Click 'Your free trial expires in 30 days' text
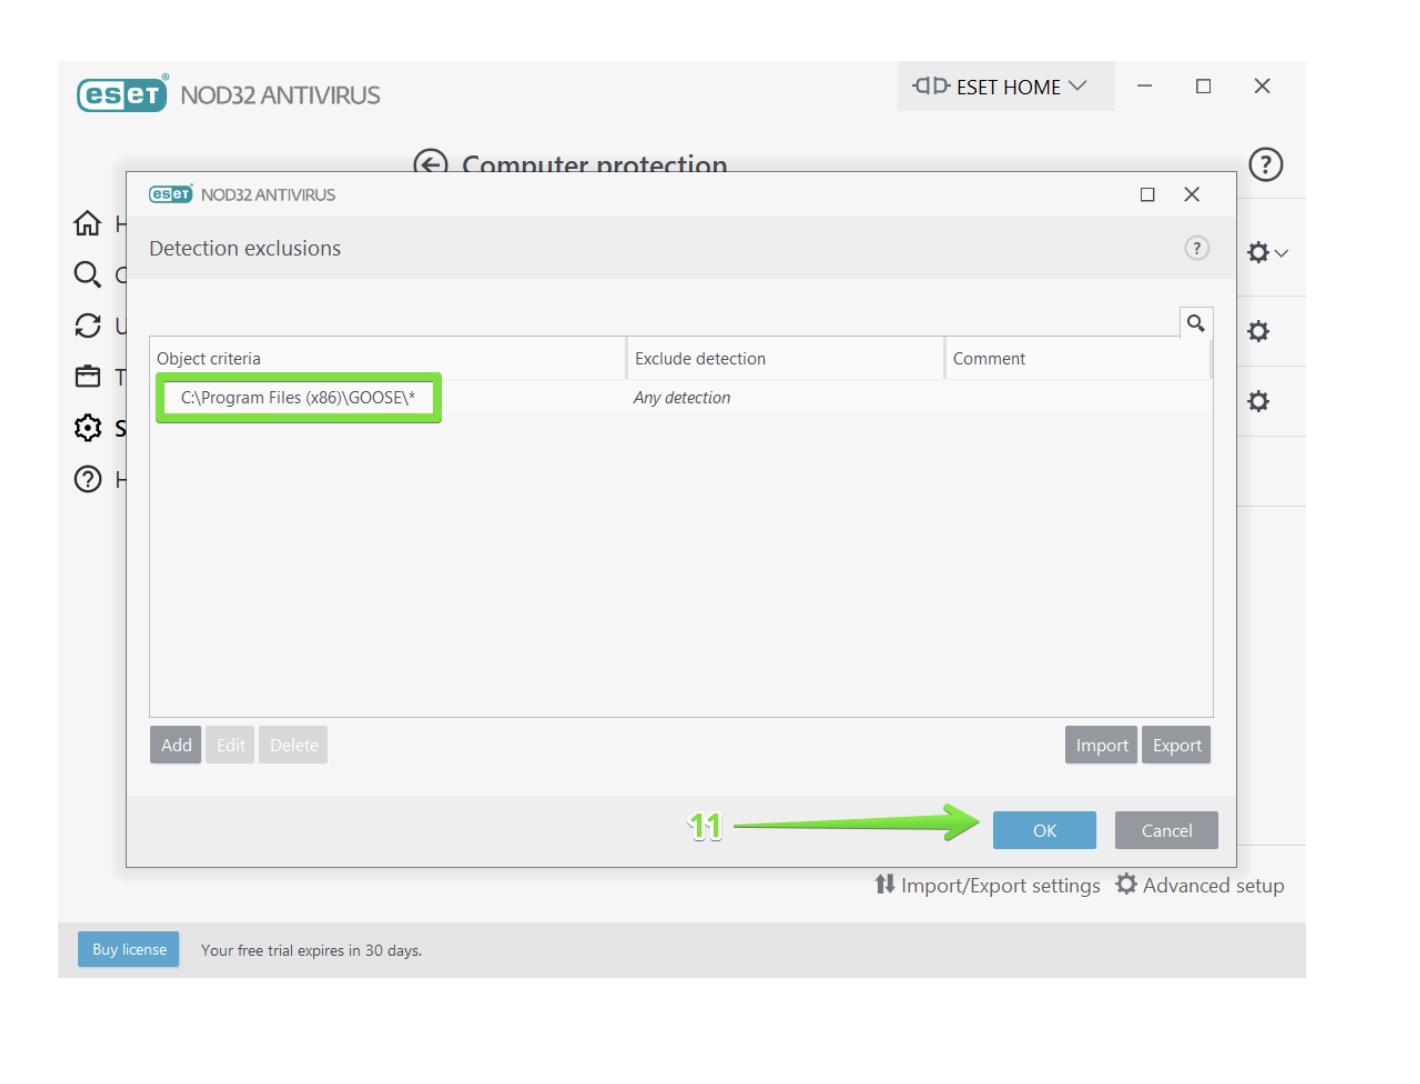1420x1084 pixels. (311, 950)
